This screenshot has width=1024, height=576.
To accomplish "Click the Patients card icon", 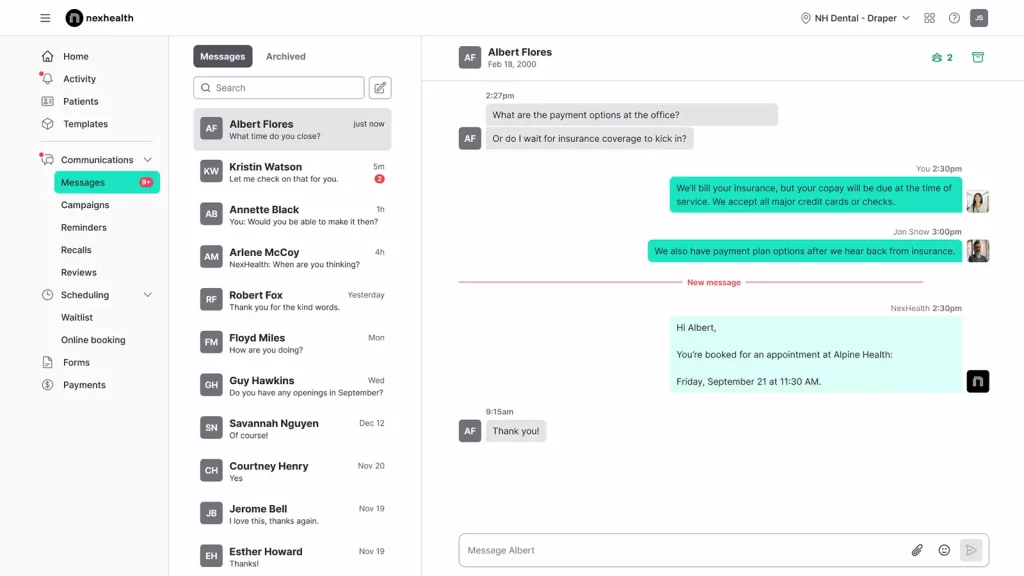I will [47, 101].
